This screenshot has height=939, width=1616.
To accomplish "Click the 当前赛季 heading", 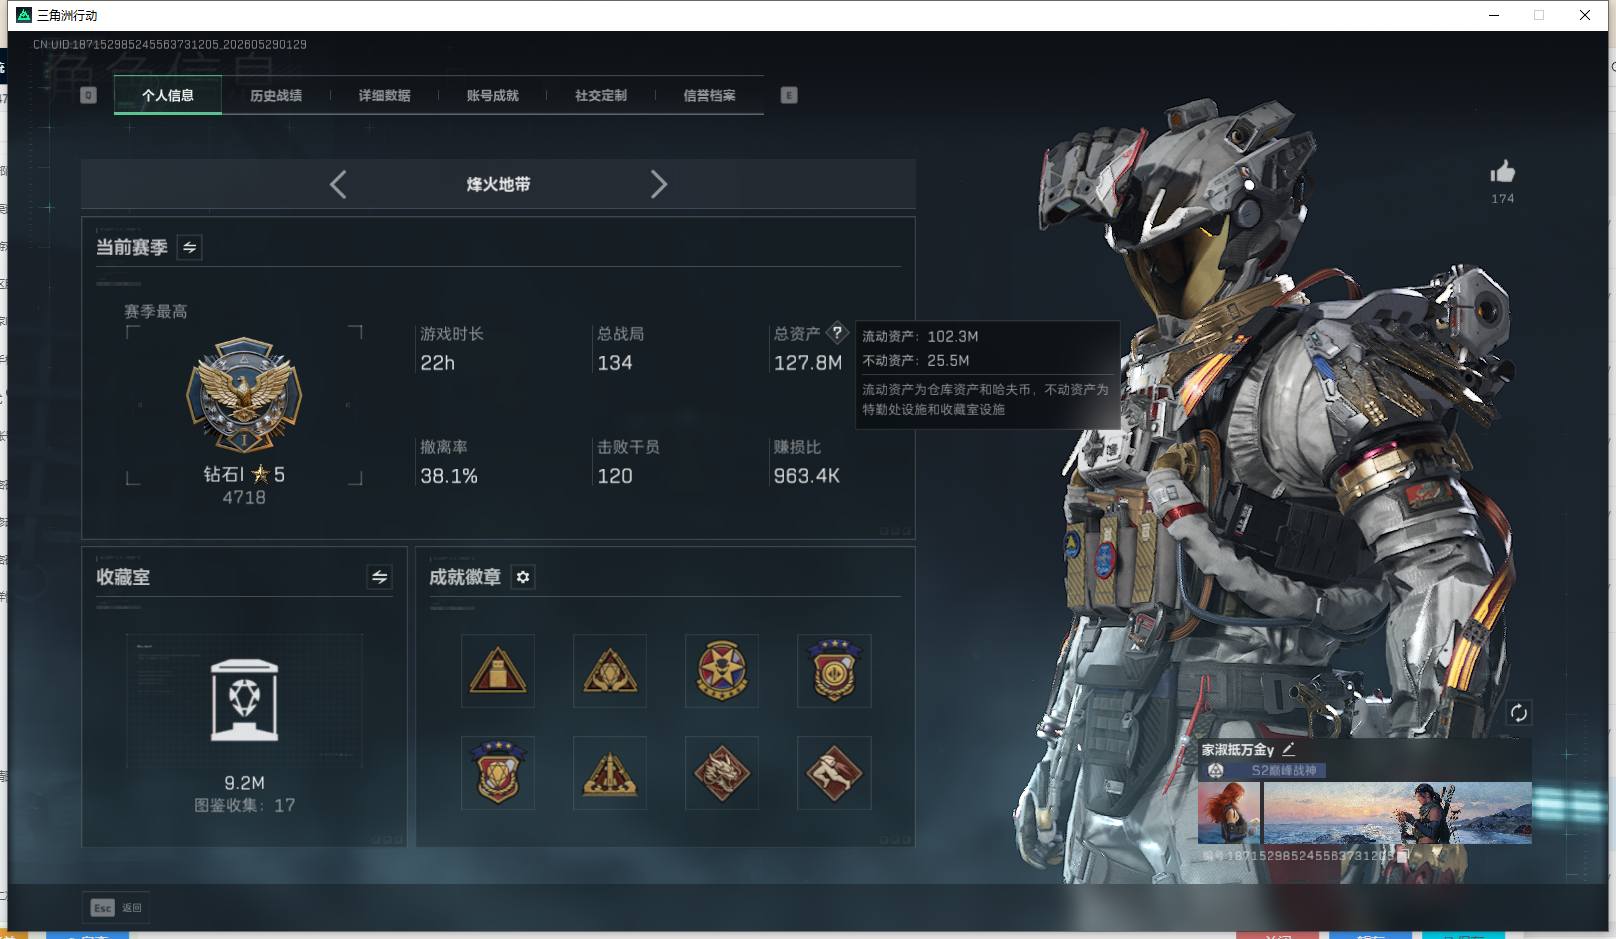I will 131,247.
